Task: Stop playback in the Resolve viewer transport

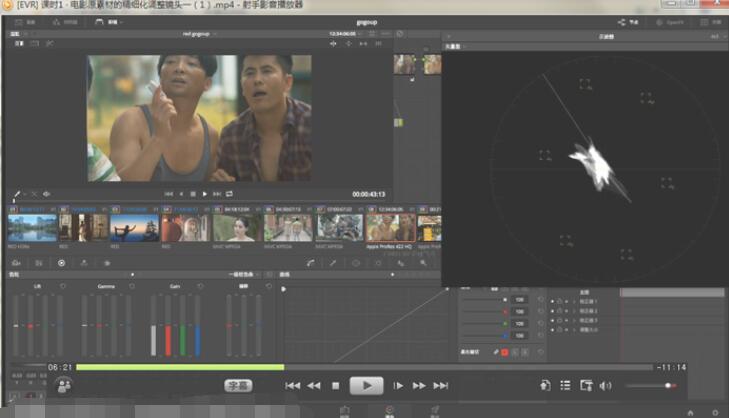Action: 193,194
